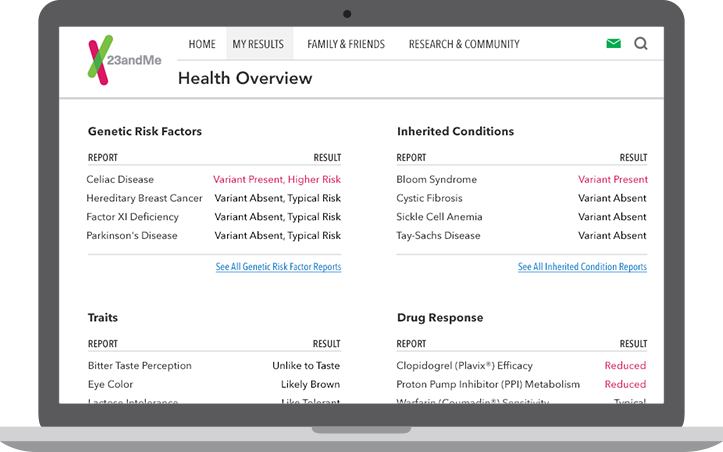Open the Hereditary Breast Cancer report
This screenshot has width=723, height=452.
(144, 198)
